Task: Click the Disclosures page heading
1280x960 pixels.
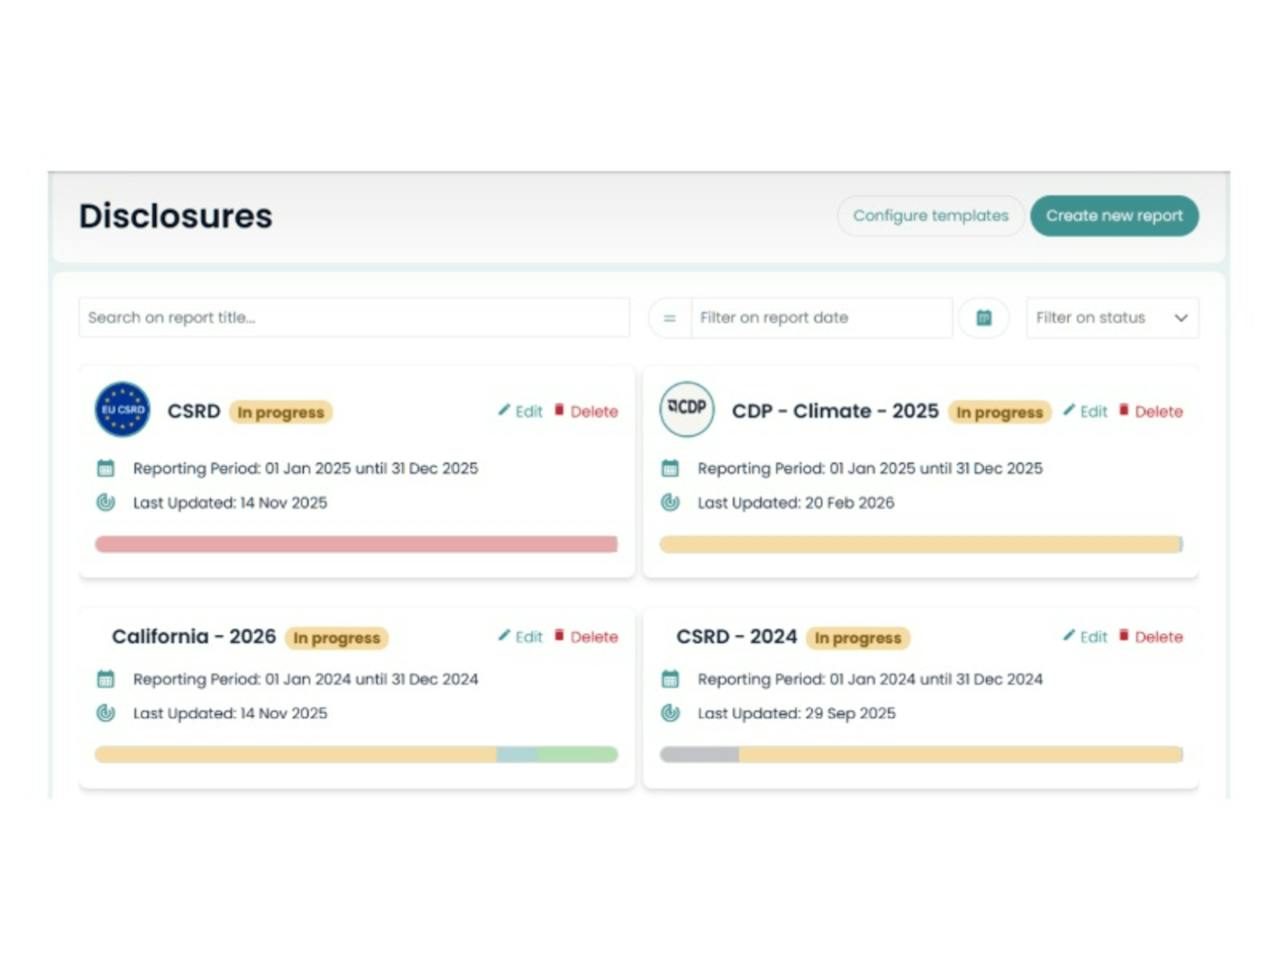Action: (176, 216)
